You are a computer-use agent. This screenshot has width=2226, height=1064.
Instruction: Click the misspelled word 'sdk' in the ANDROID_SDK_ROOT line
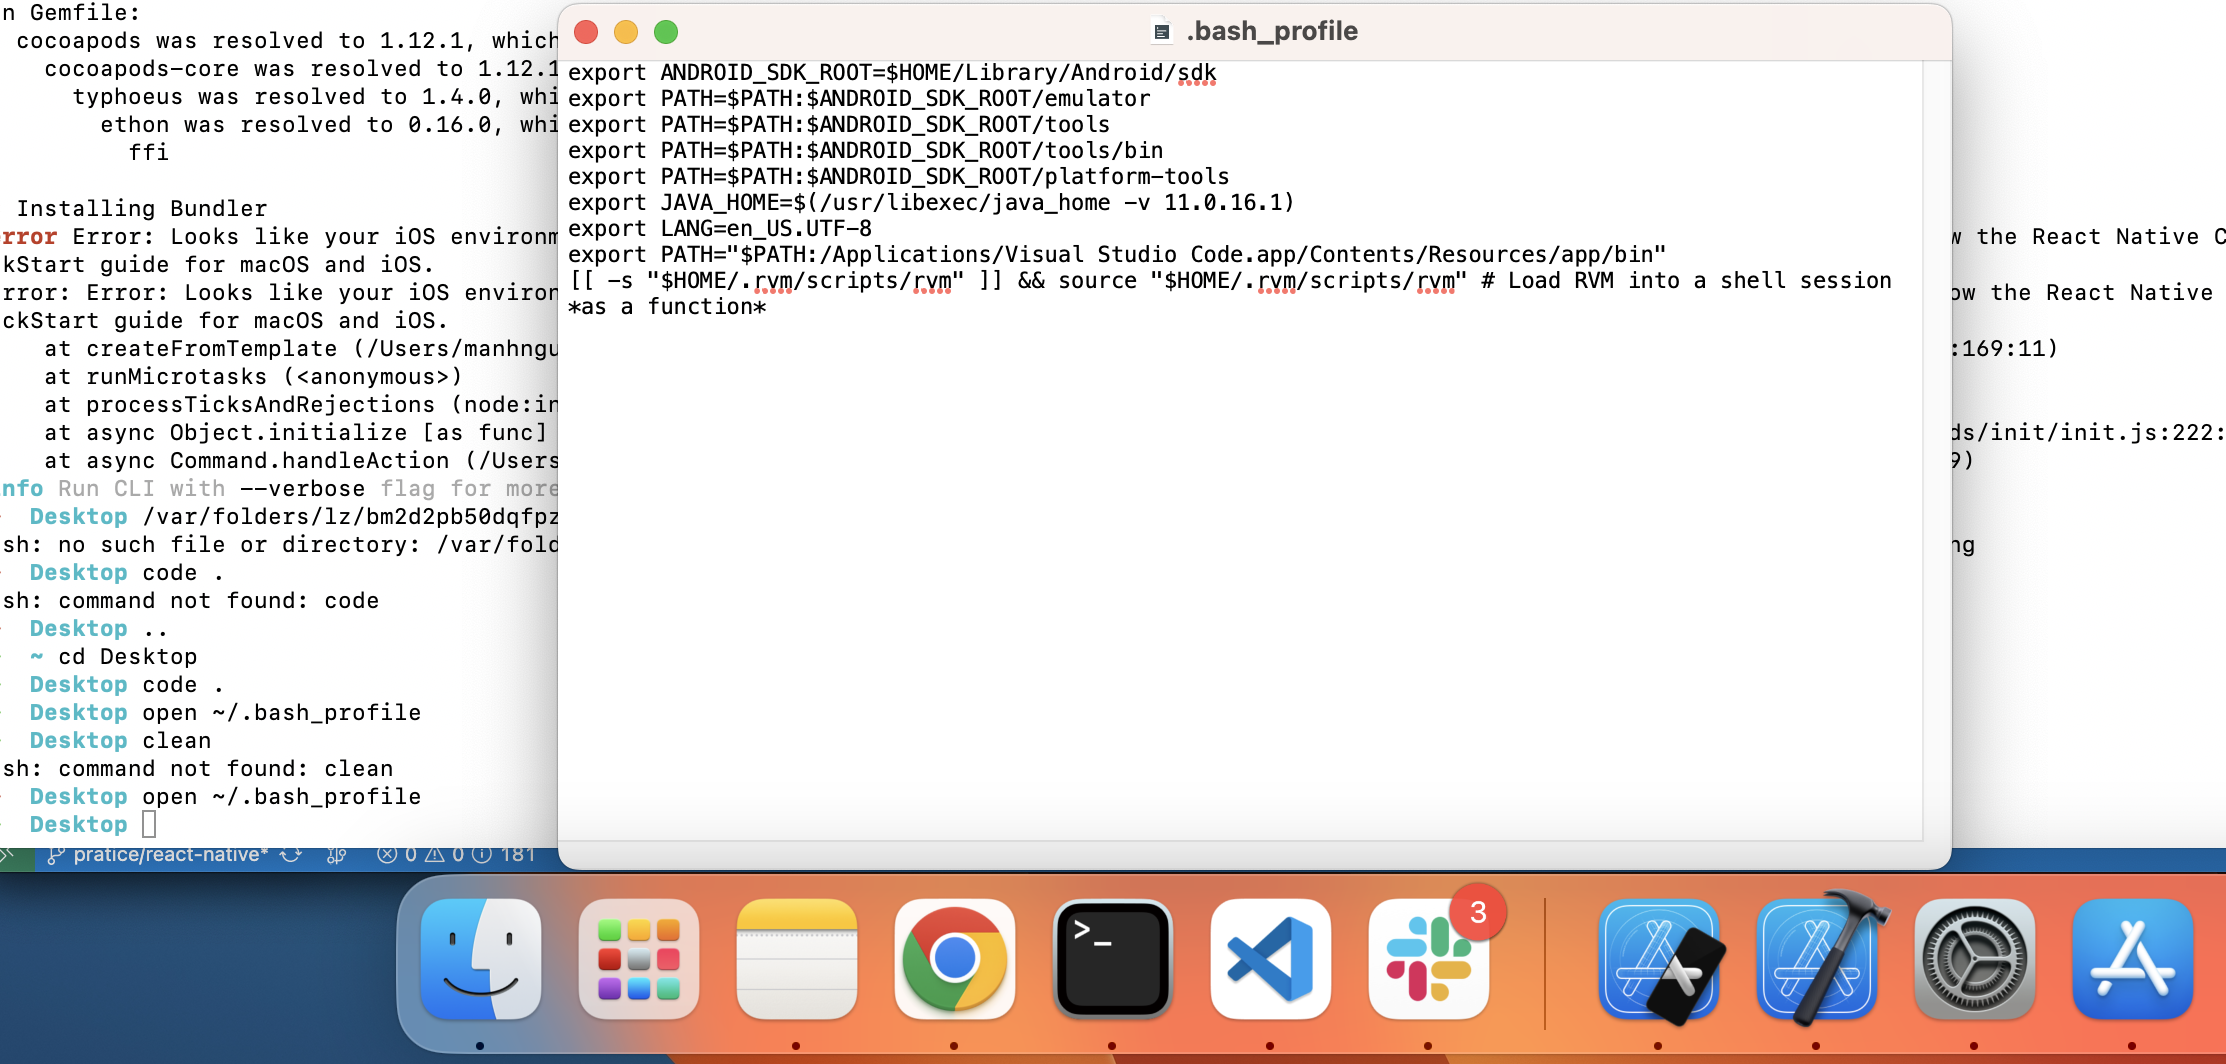point(1197,73)
